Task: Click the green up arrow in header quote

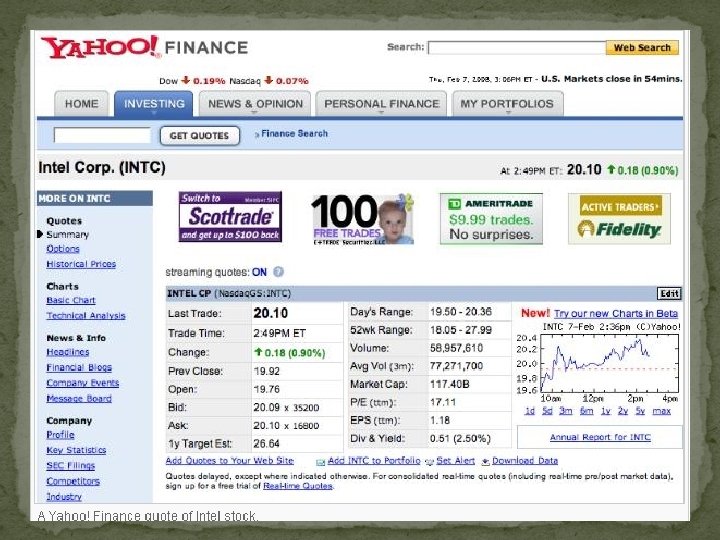Action: [611, 169]
